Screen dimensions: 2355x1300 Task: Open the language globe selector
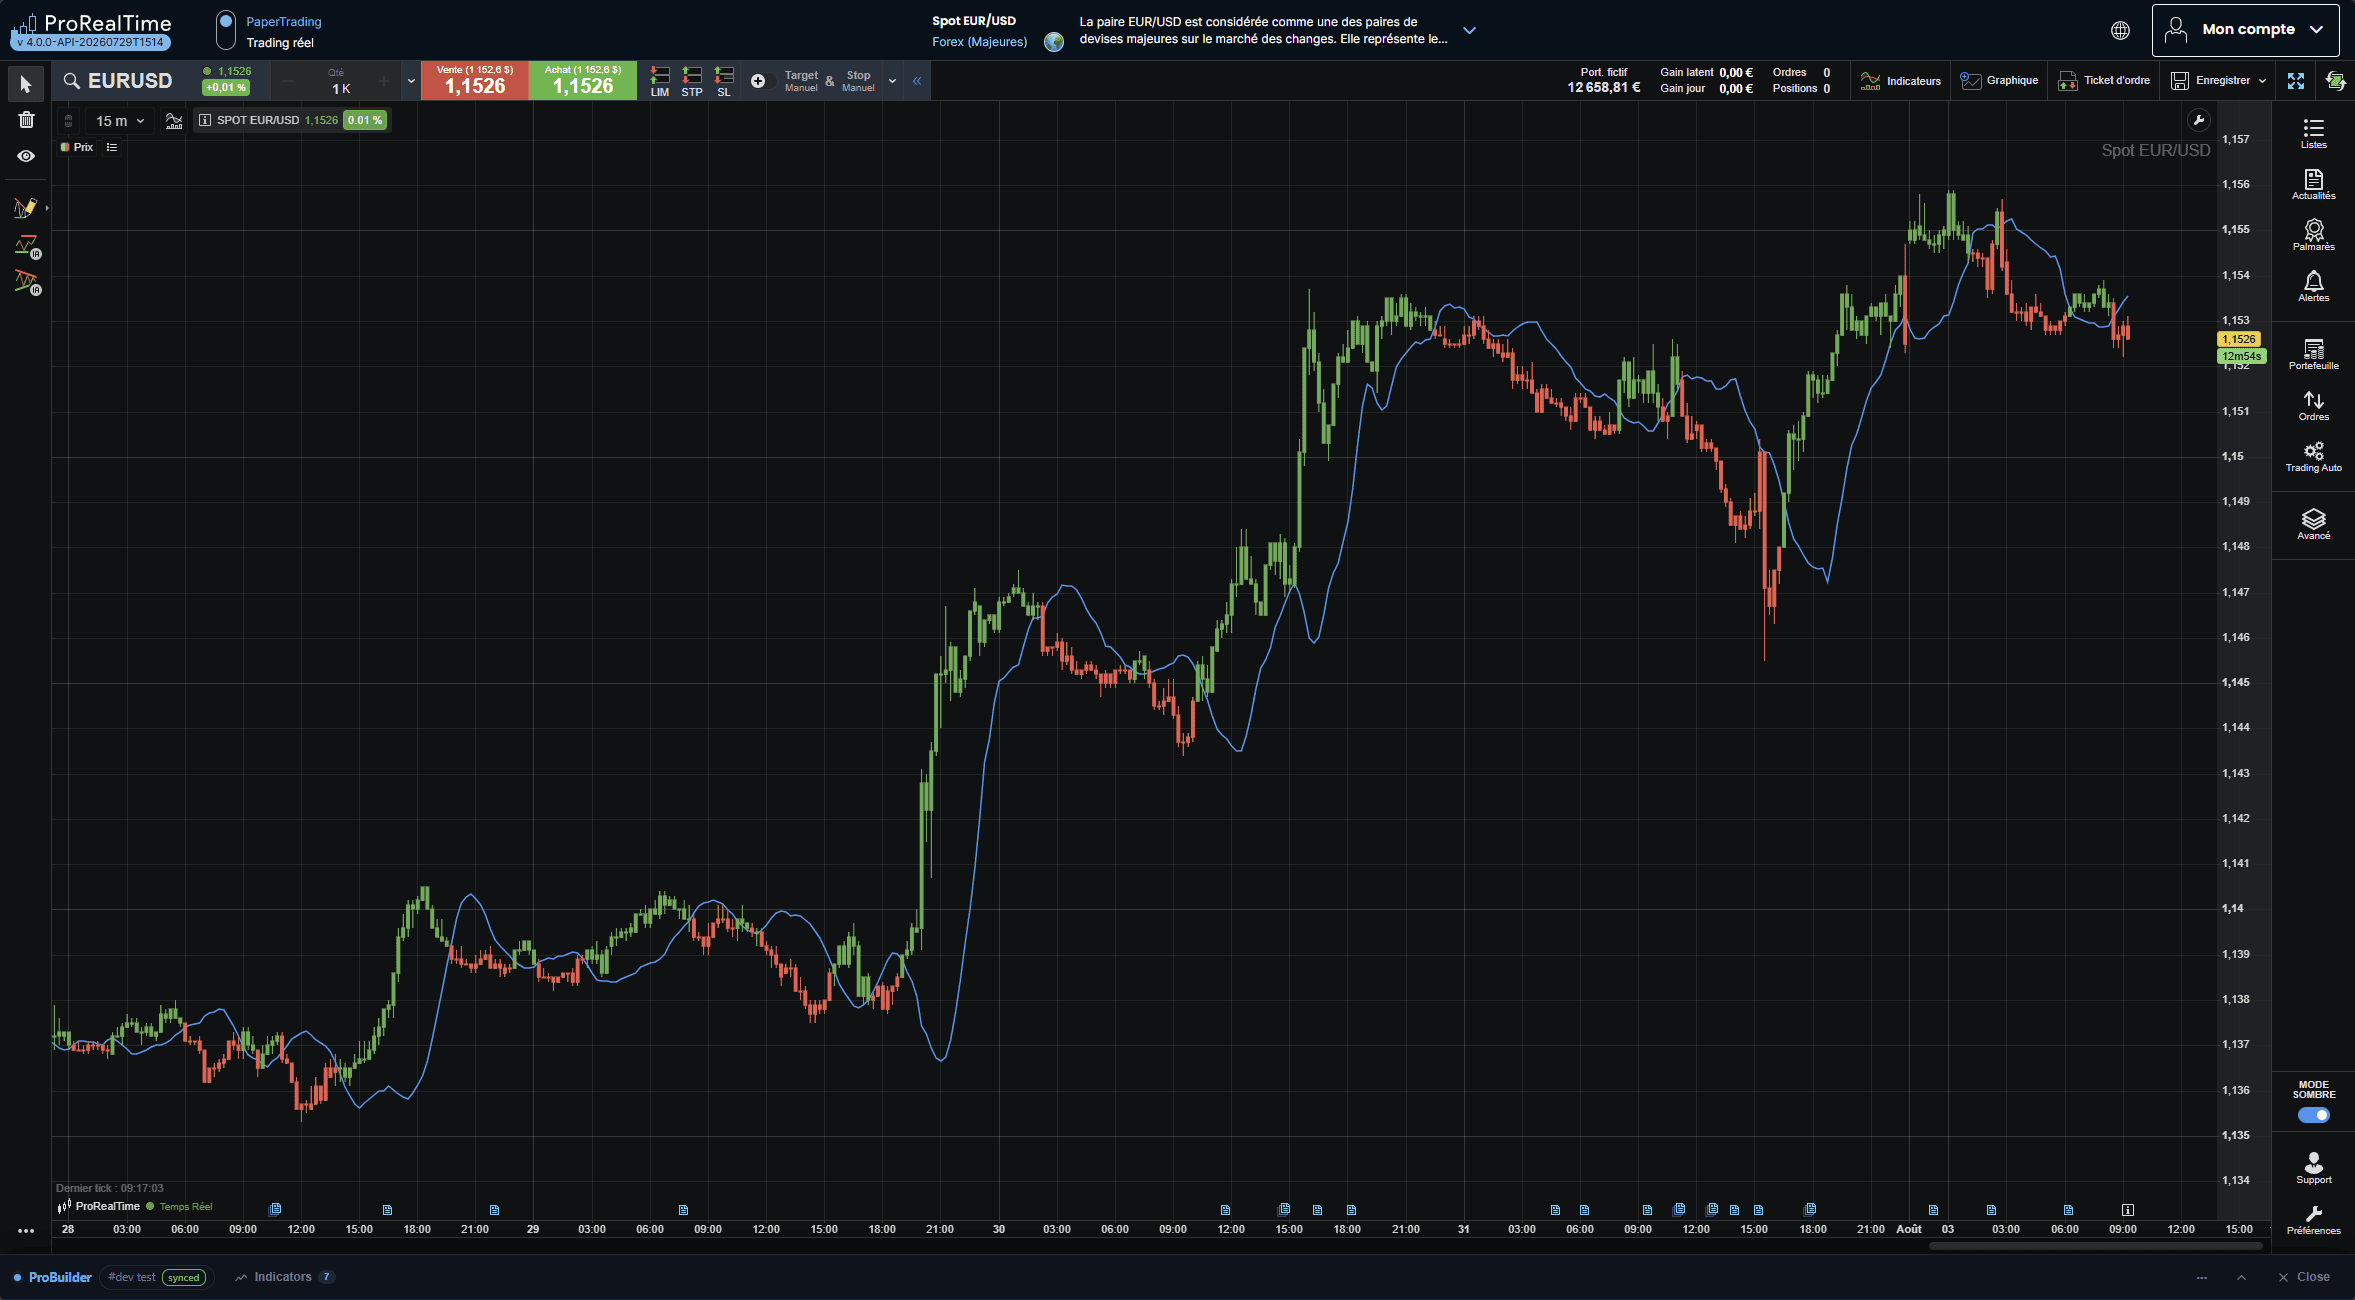pos(2120,30)
